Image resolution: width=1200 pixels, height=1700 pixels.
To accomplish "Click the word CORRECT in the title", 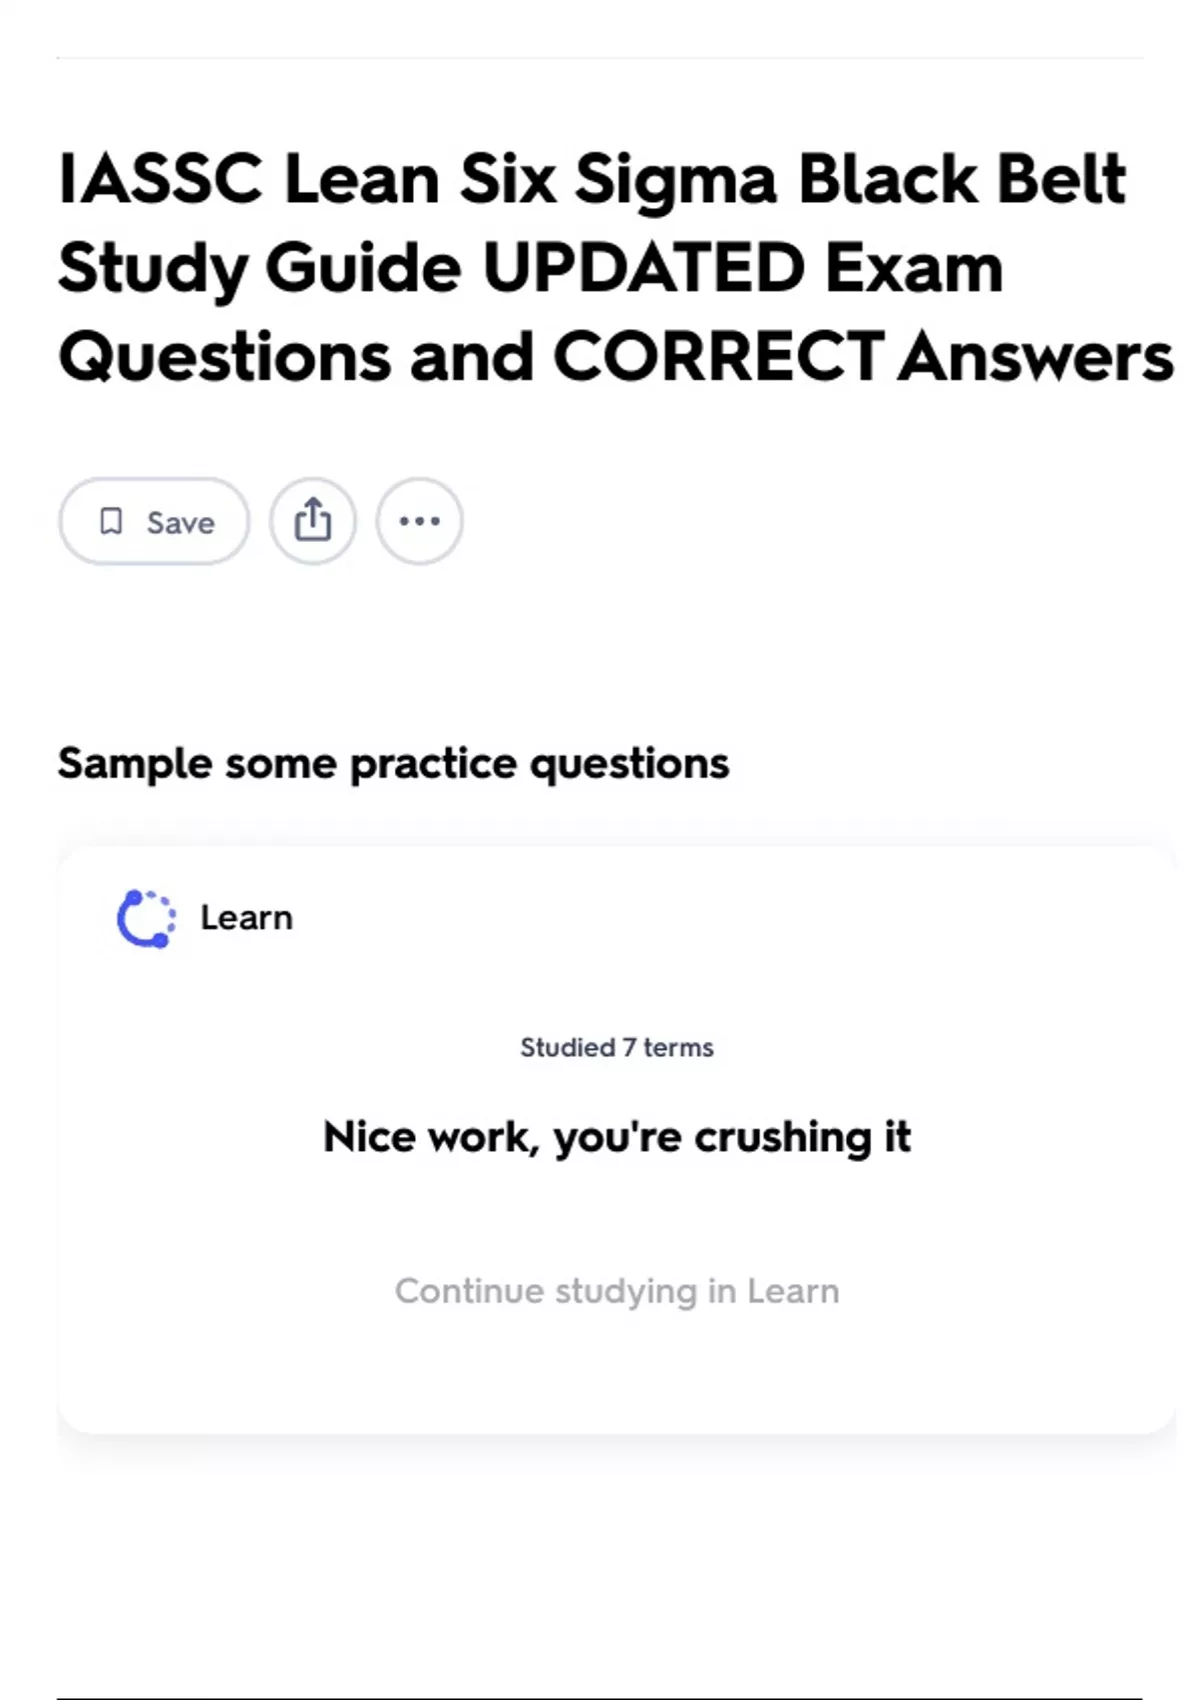I will (718, 357).
